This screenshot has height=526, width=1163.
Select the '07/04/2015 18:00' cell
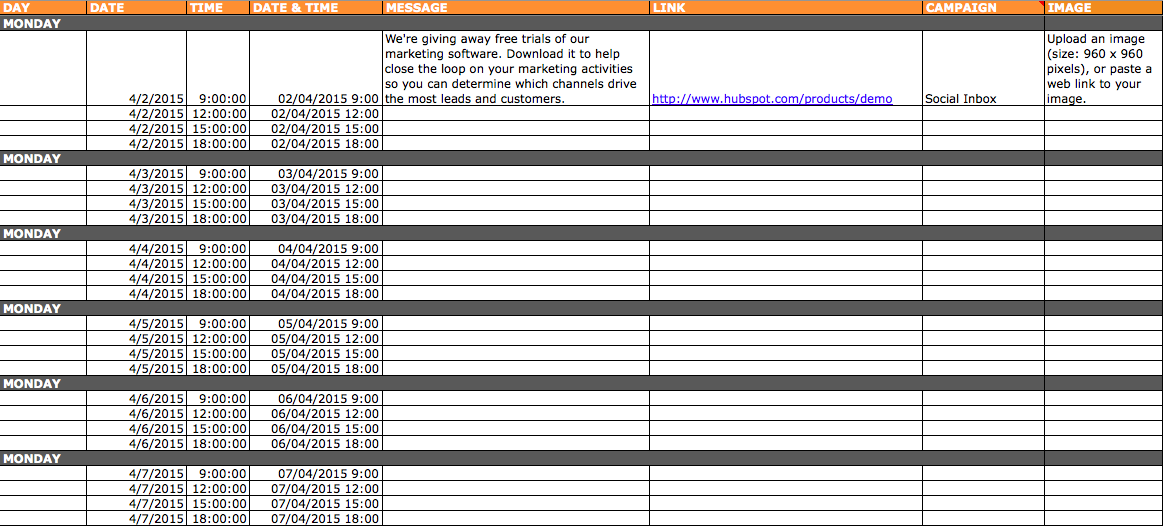[x=316, y=518]
